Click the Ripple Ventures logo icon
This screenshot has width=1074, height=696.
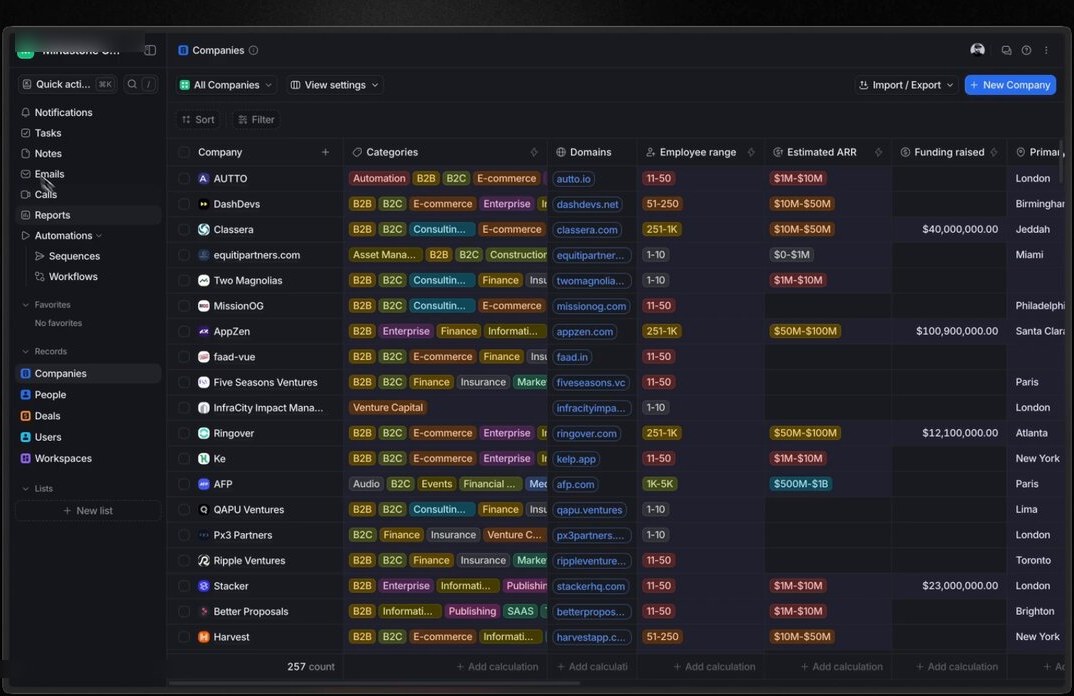tap(203, 560)
